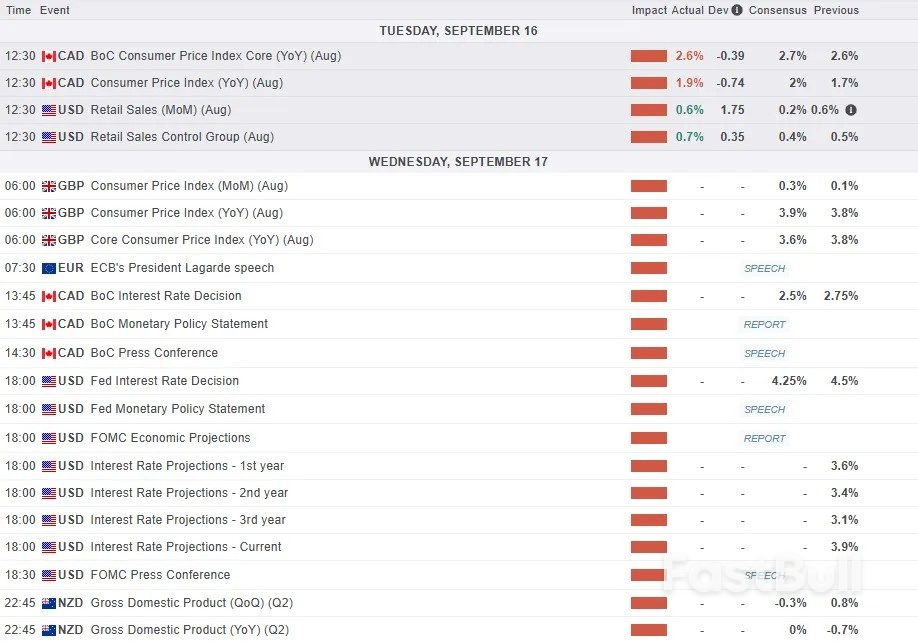Click REPORT badge on FOMC Economic Projections row
The height and width of the screenshot is (642, 918).
764,438
